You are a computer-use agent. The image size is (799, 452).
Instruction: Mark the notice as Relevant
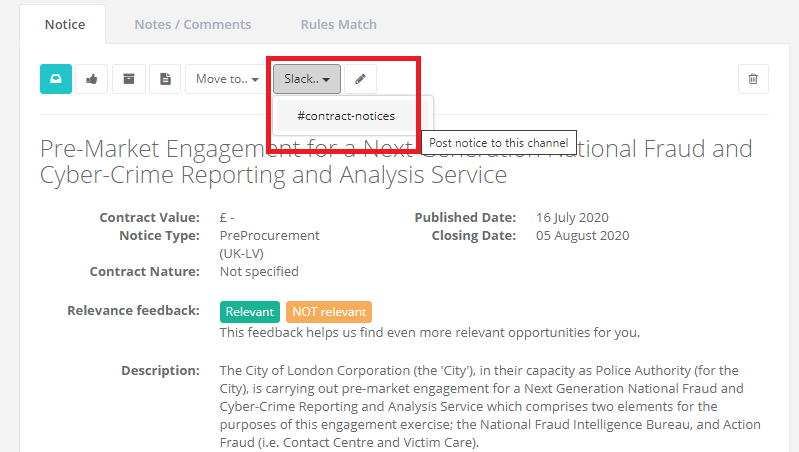(249, 312)
